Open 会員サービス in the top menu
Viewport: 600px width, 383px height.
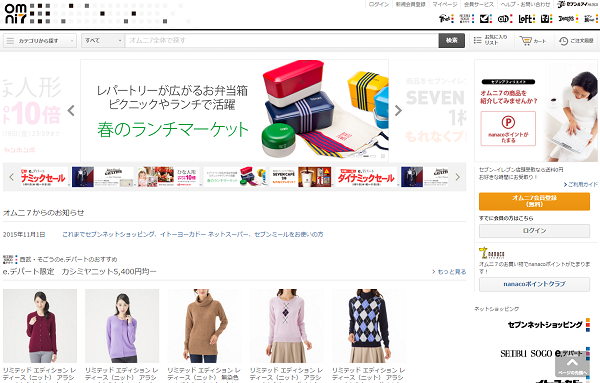click(x=479, y=4)
